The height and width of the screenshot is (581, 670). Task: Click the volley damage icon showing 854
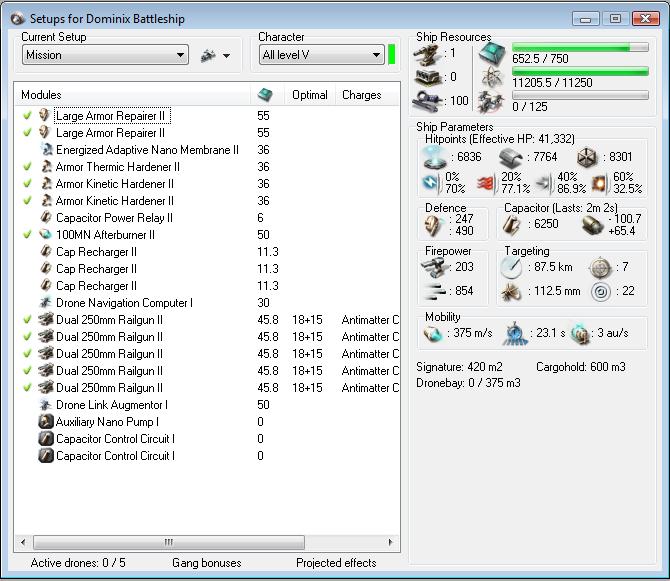435,291
